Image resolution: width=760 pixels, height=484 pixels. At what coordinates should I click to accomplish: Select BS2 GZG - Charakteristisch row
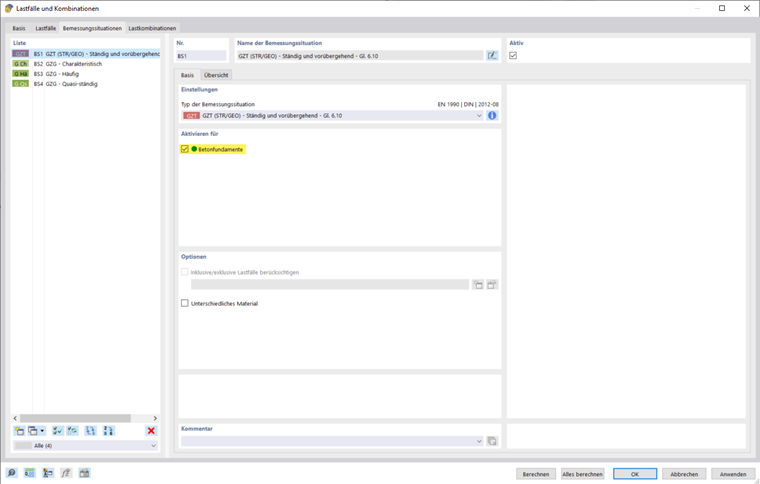[86, 64]
